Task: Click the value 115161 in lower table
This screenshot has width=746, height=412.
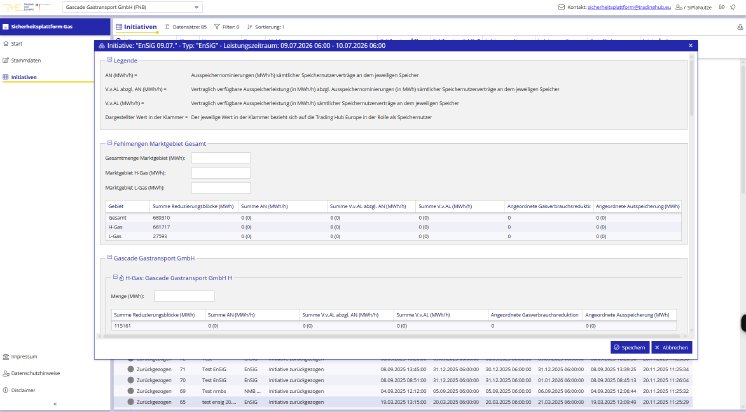Action: 122,326
